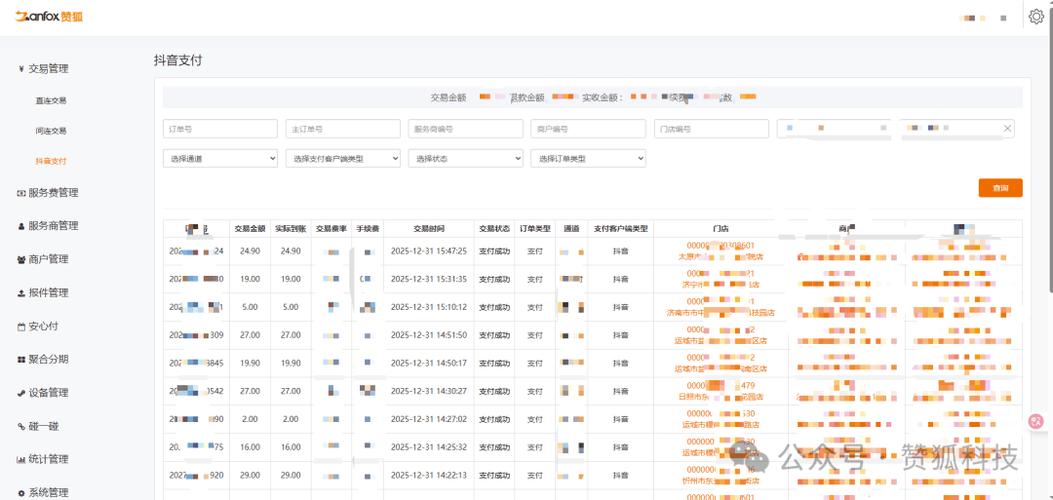
Task: Click the pink floating translate icon
Action: point(1036,421)
